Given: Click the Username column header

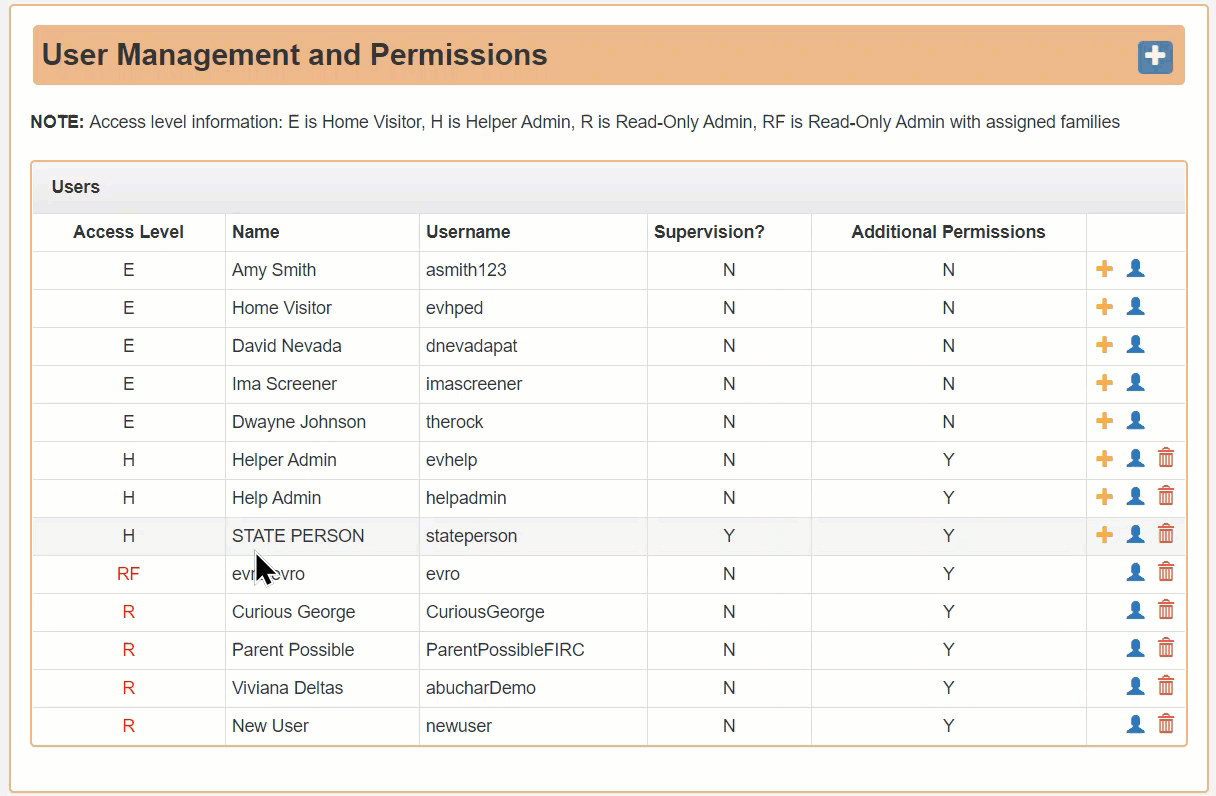Looking at the screenshot, I should (468, 232).
